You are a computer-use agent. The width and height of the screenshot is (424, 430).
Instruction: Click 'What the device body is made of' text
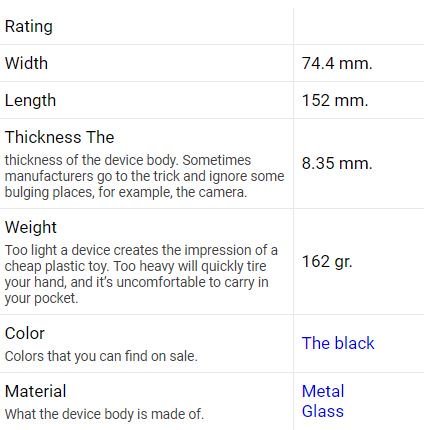coord(104,414)
